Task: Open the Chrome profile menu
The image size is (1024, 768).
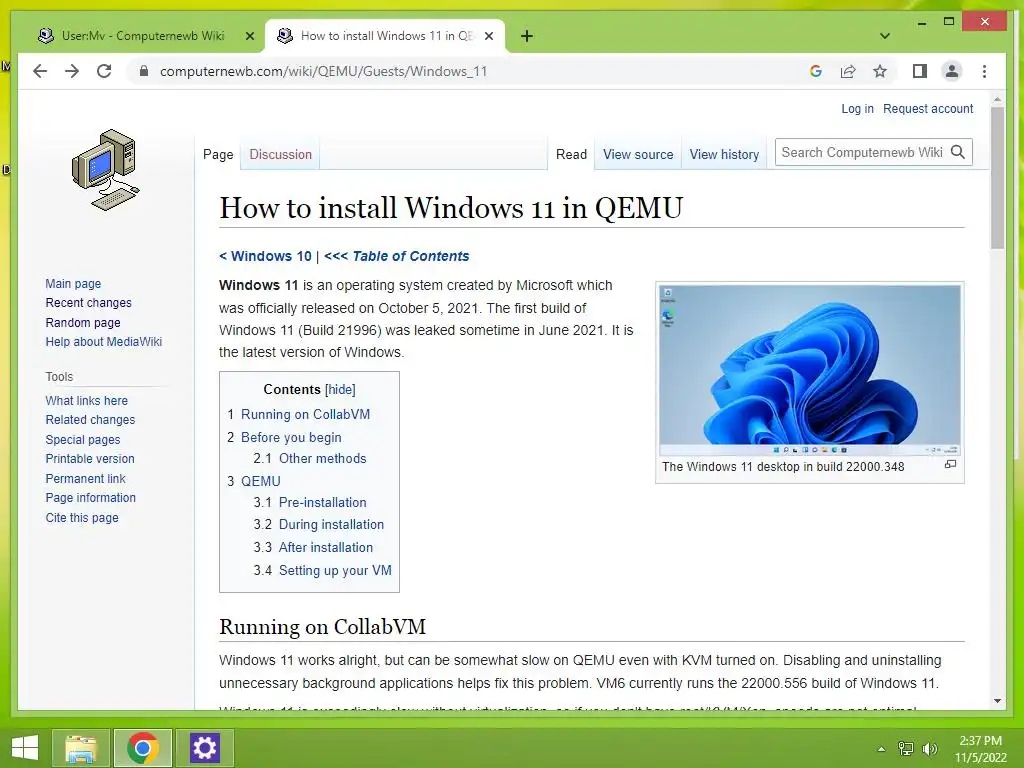Action: pos(952,71)
